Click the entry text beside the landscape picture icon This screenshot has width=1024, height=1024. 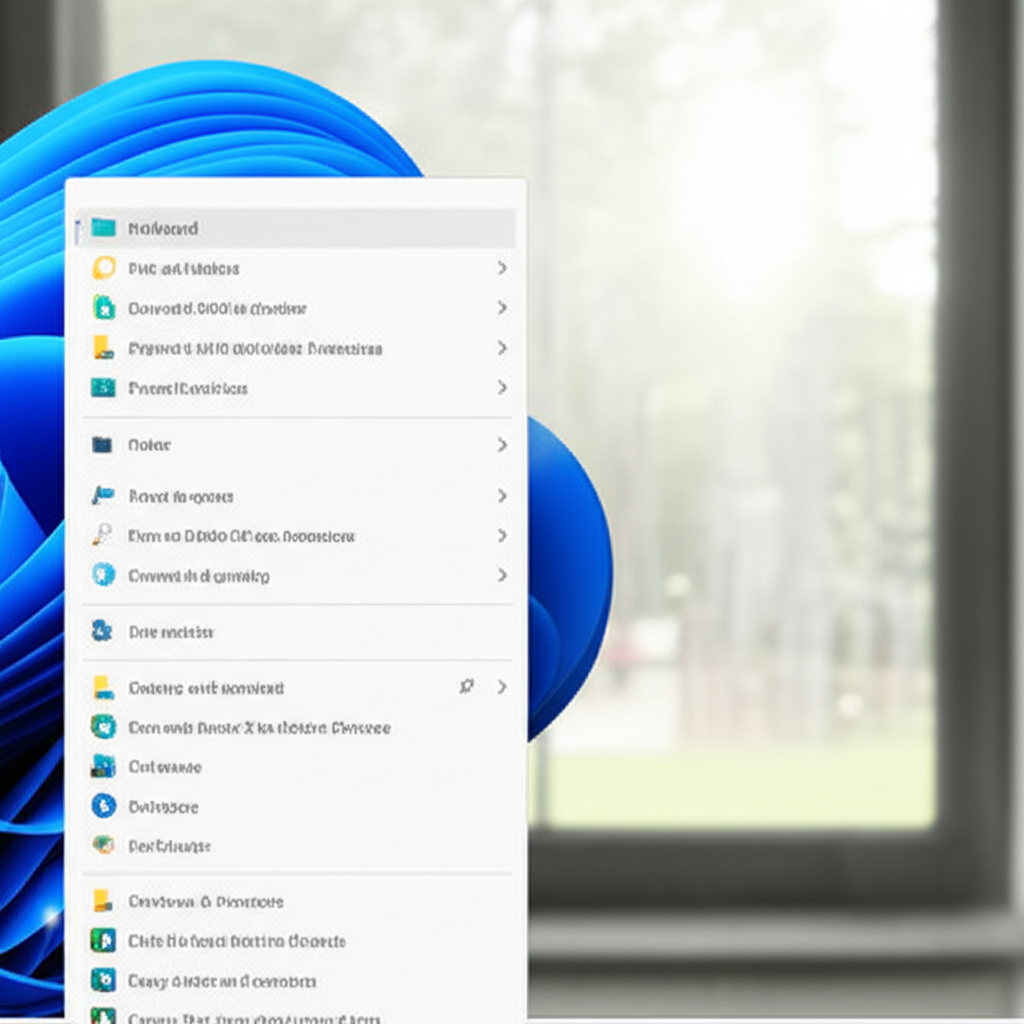point(165,767)
